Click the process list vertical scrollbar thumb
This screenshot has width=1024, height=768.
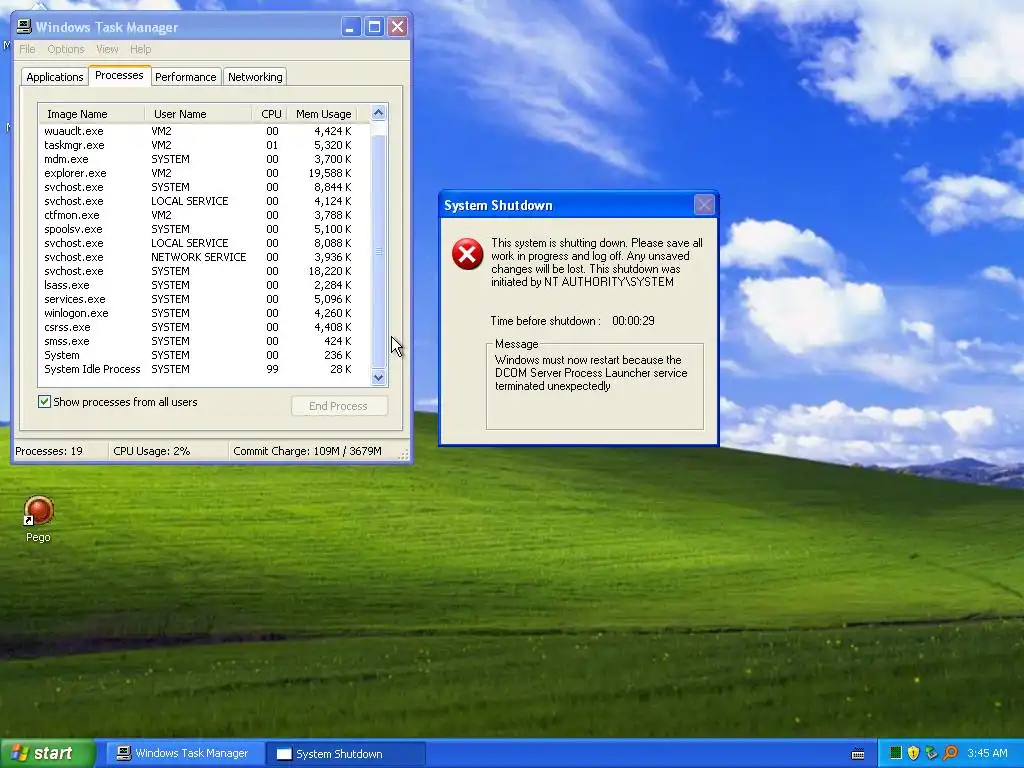pyautogui.click(x=379, y=251)
